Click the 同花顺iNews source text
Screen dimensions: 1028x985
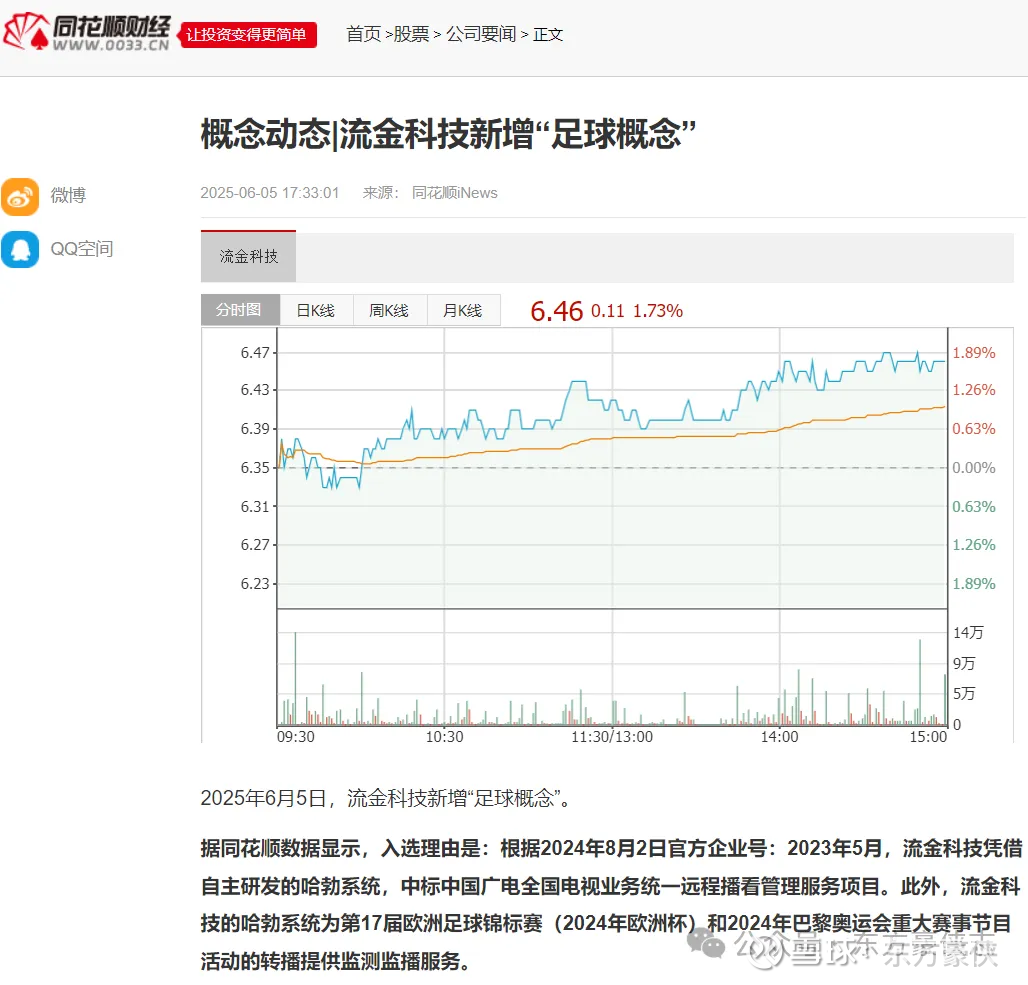454,193
